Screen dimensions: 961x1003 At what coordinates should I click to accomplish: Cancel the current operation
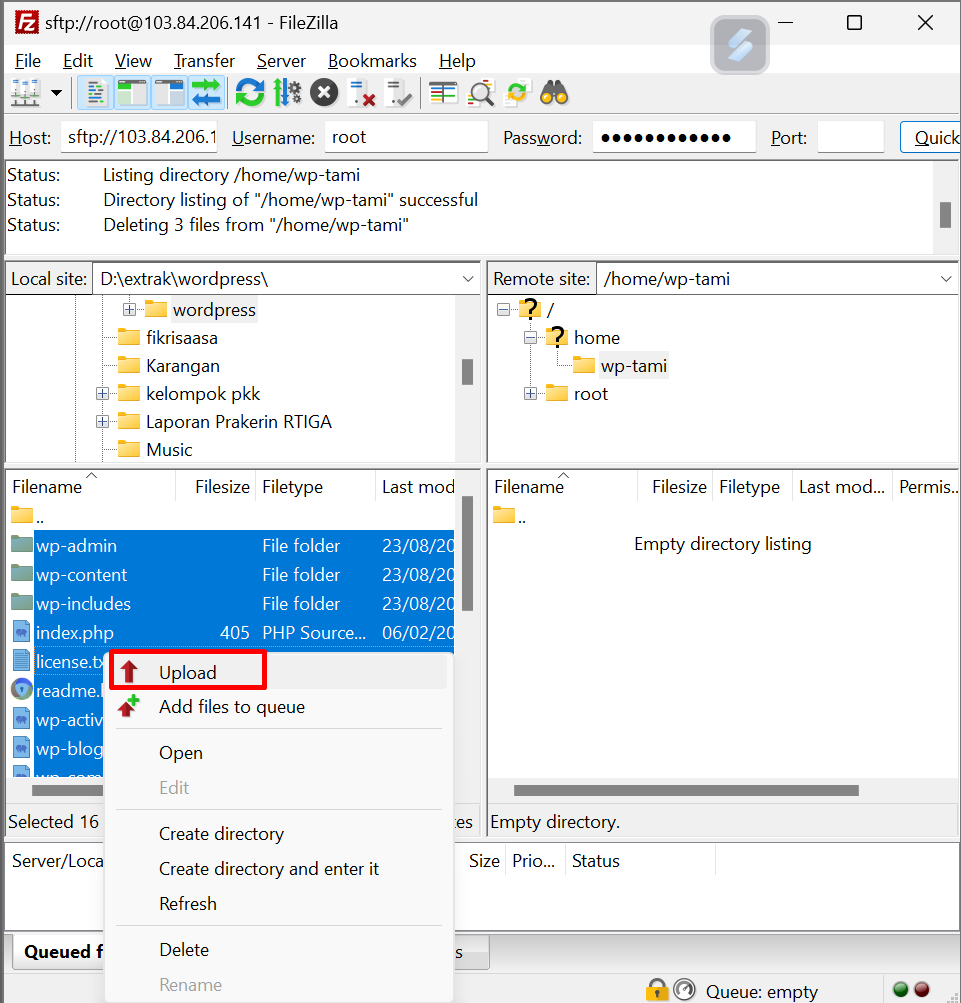pos(324,93)
